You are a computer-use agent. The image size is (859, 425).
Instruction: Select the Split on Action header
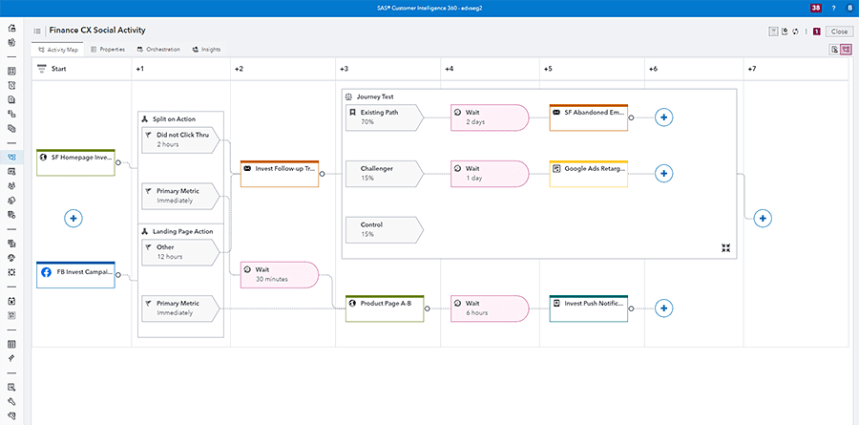(x=174, y=119)
